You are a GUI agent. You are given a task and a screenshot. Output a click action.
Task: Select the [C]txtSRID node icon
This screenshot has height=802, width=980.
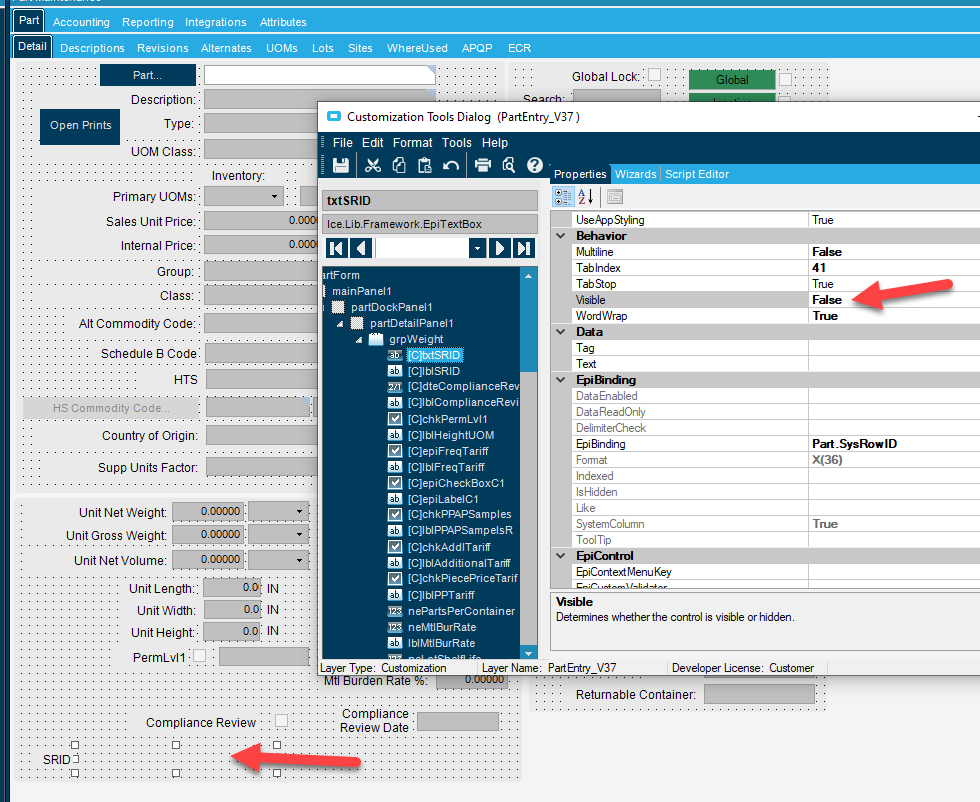coord(394,355)
